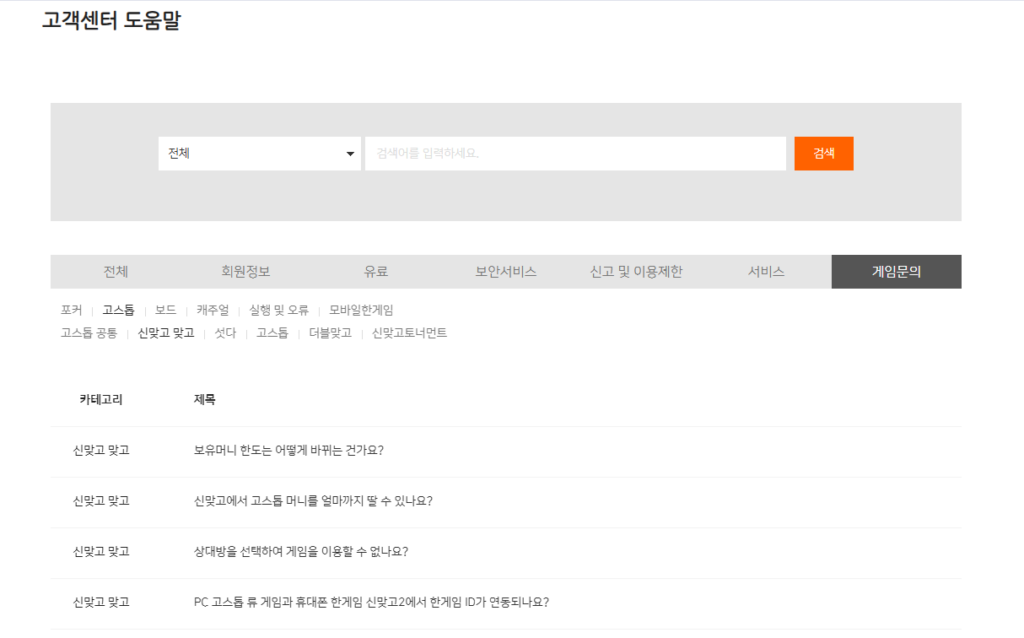Image resolution: width=1024 pixels, height=638 pixels.
Task: Open the 캐주얼 subcategory
Action: point(212,310)
